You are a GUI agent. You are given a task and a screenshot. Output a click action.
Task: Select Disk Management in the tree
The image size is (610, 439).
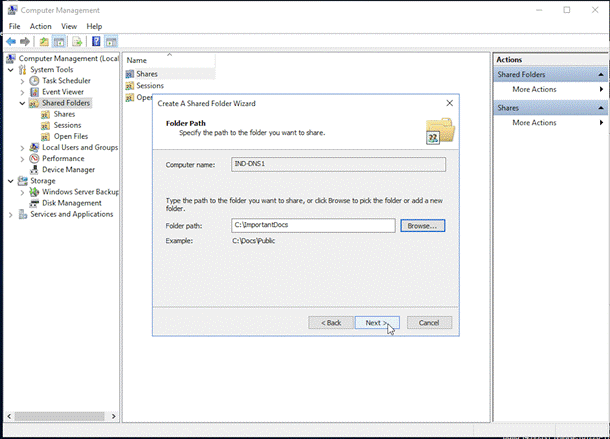[72, 203]
